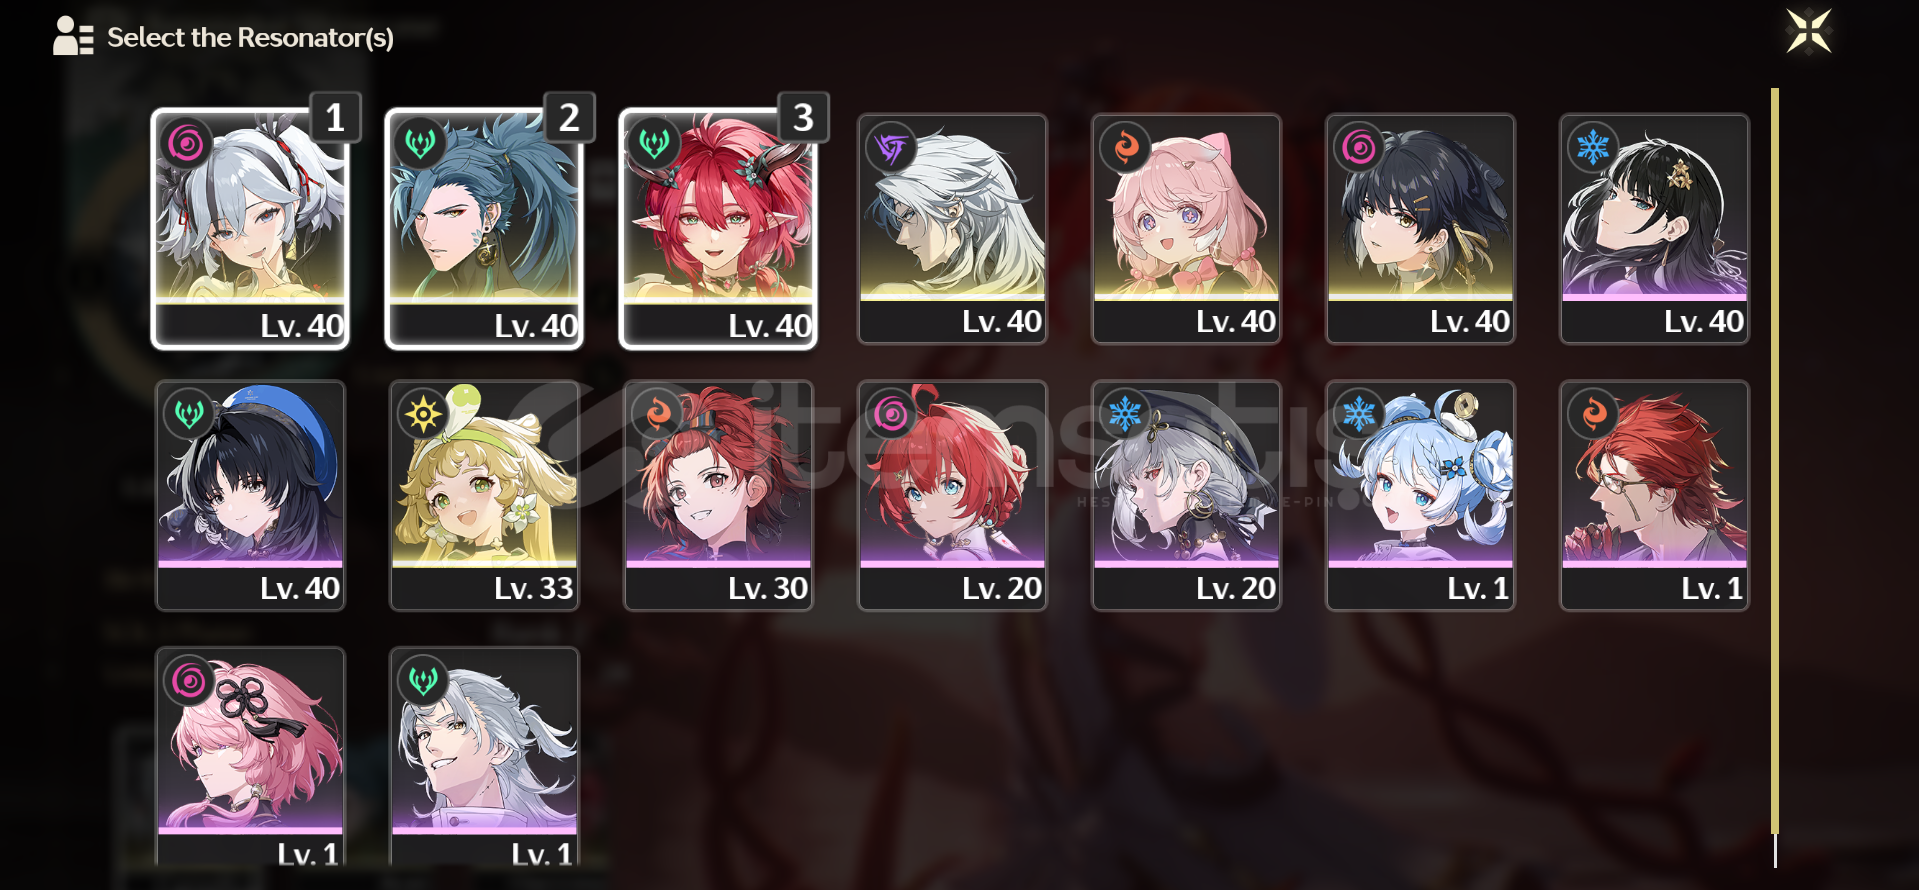This screenshot has height=890, width=1919.
Task: Deselect the red-haired horned resonator marked 3
Action: (718, 229)
